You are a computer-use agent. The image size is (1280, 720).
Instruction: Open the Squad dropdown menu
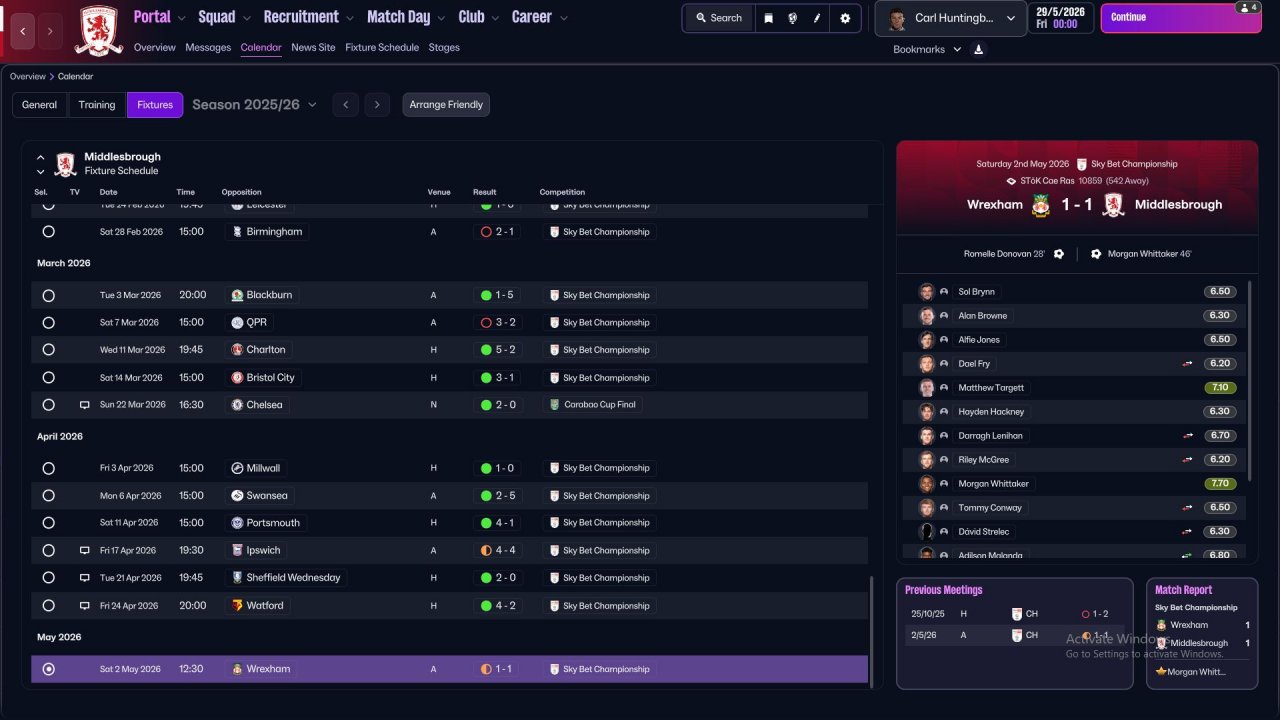click(x=225, y=17)
